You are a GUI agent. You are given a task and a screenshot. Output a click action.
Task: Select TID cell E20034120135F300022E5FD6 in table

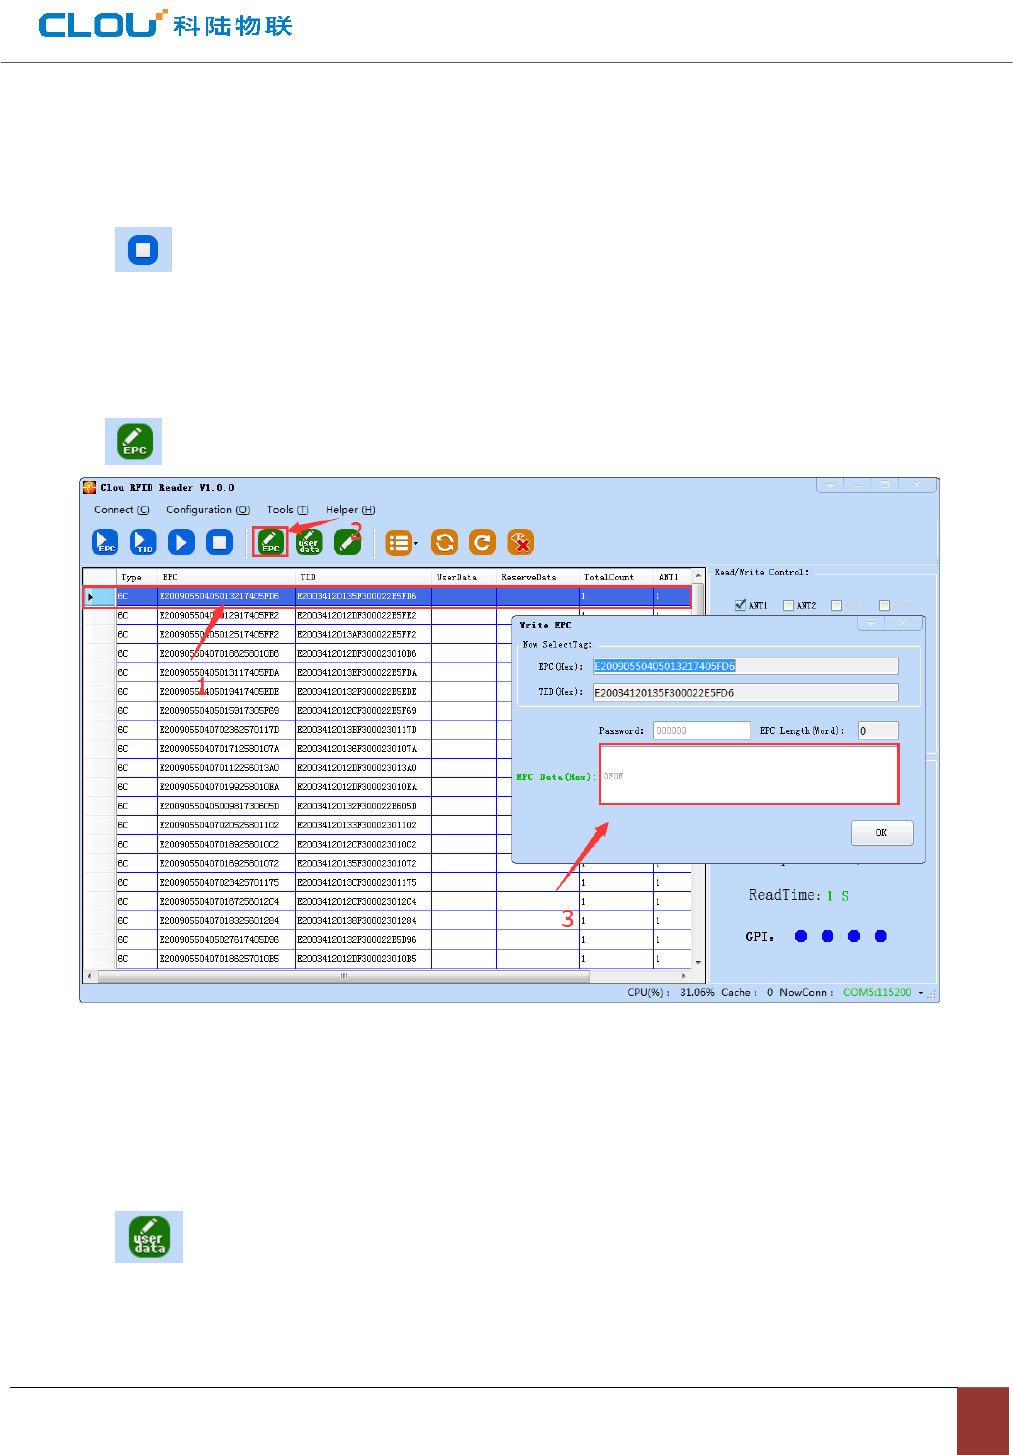click(x=364, y=597)
